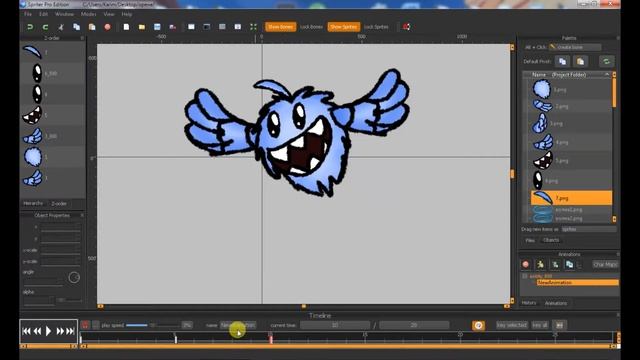
Task: Toggle the red button left of play speed
Action: coord(85,325)
